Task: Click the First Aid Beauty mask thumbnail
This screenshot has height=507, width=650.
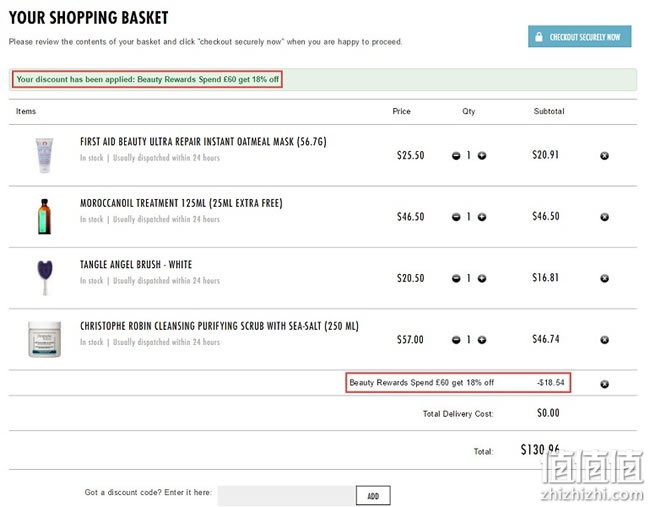Action: tap(44, 155)
